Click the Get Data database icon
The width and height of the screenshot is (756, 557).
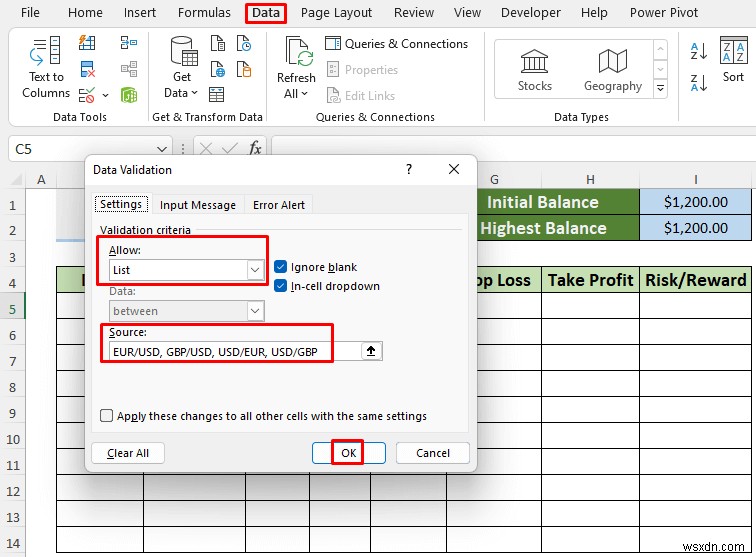[183, 51]
